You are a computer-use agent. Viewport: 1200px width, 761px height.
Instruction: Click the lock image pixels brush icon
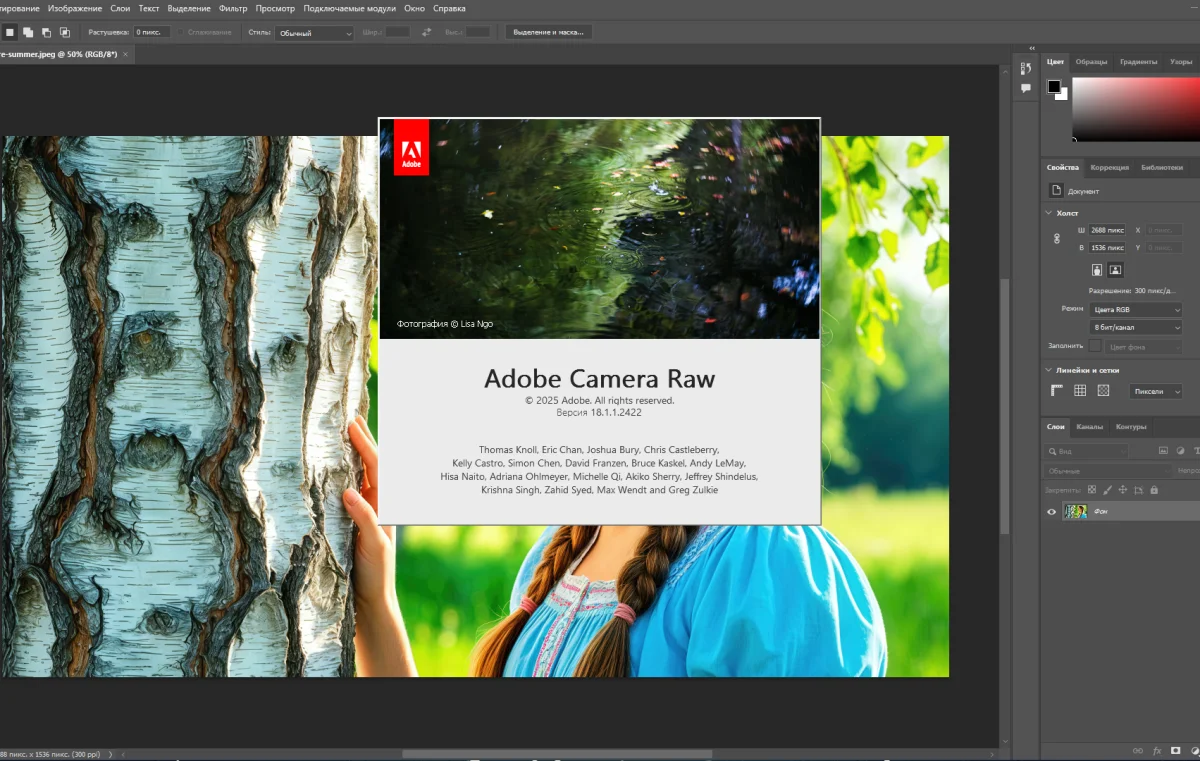1107,490
